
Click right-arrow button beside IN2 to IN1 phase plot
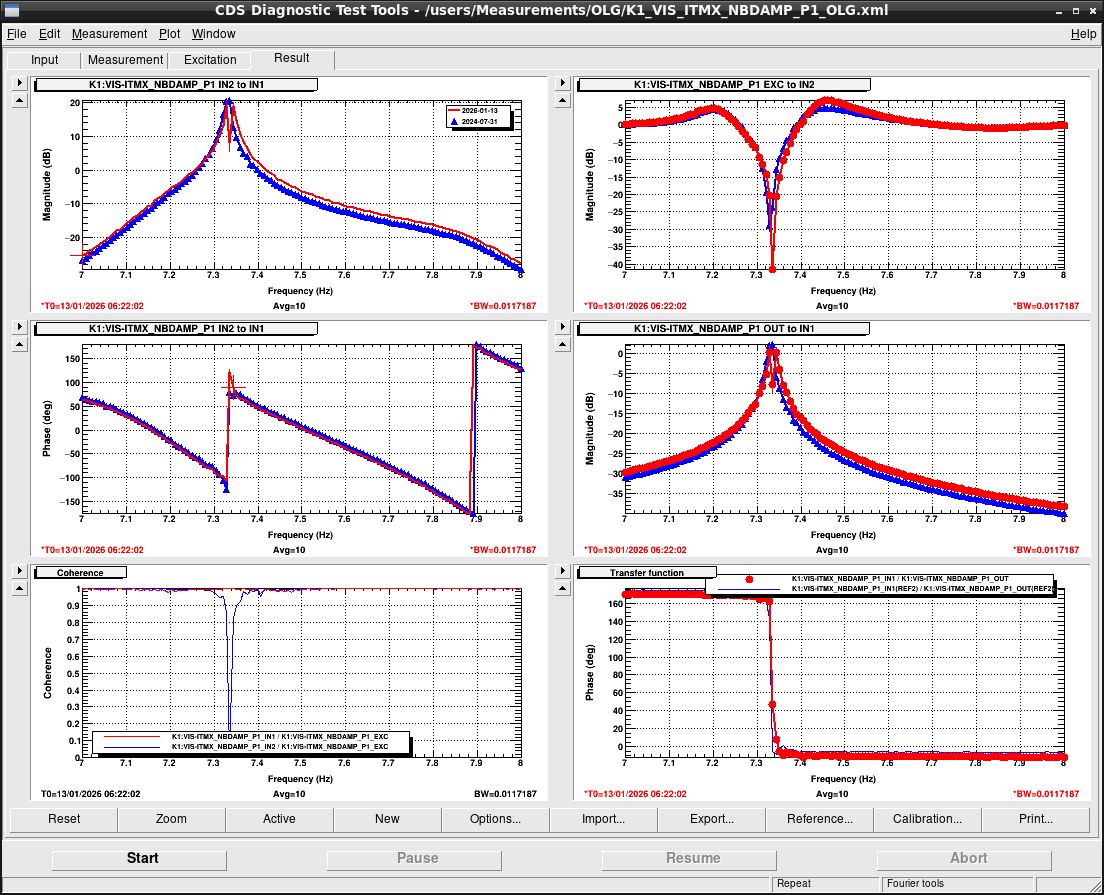(19, 328)
